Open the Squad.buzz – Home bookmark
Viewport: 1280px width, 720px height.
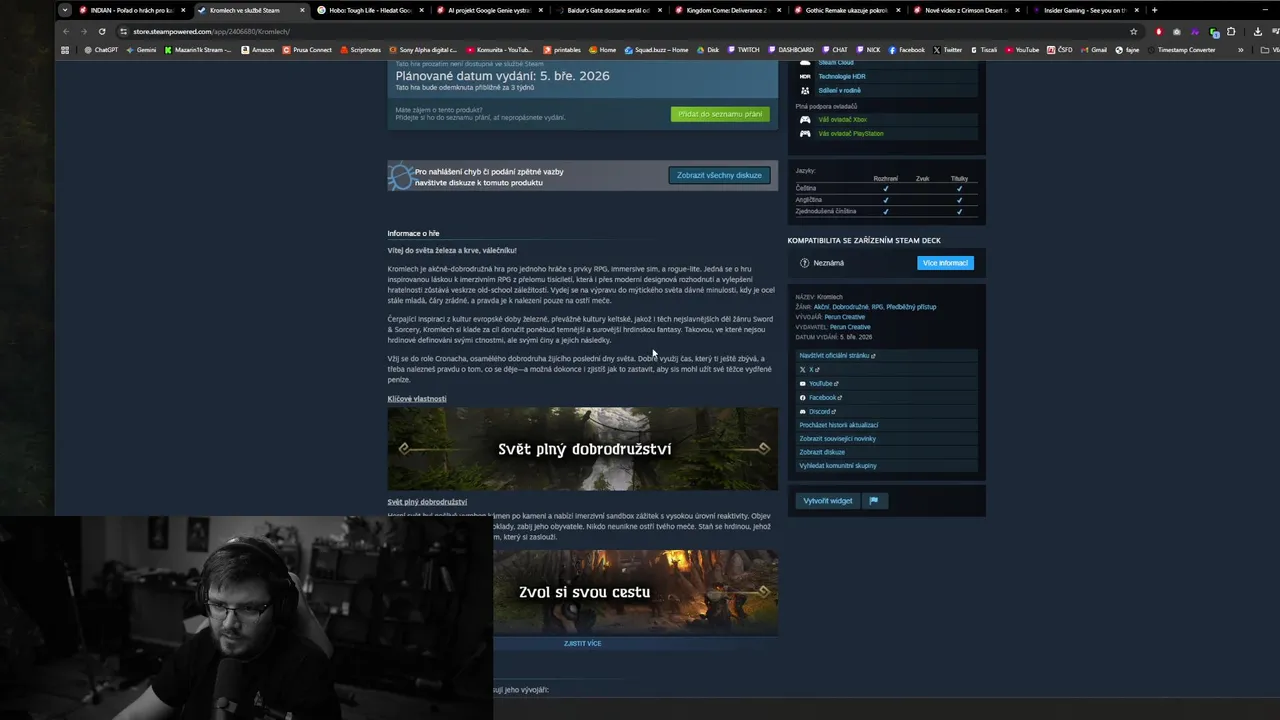click(x=657, y=50)
